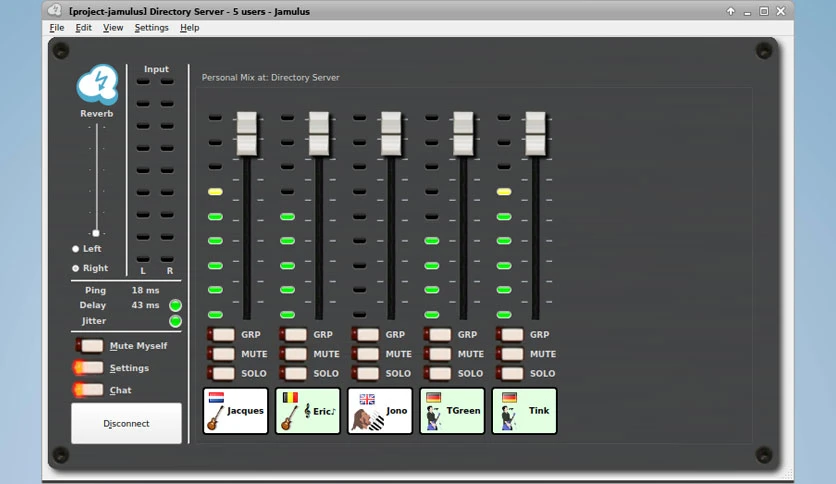Click TGreen's musician icon
The image size is (836, 484).
pyautogui.click(x=433, y=418)
